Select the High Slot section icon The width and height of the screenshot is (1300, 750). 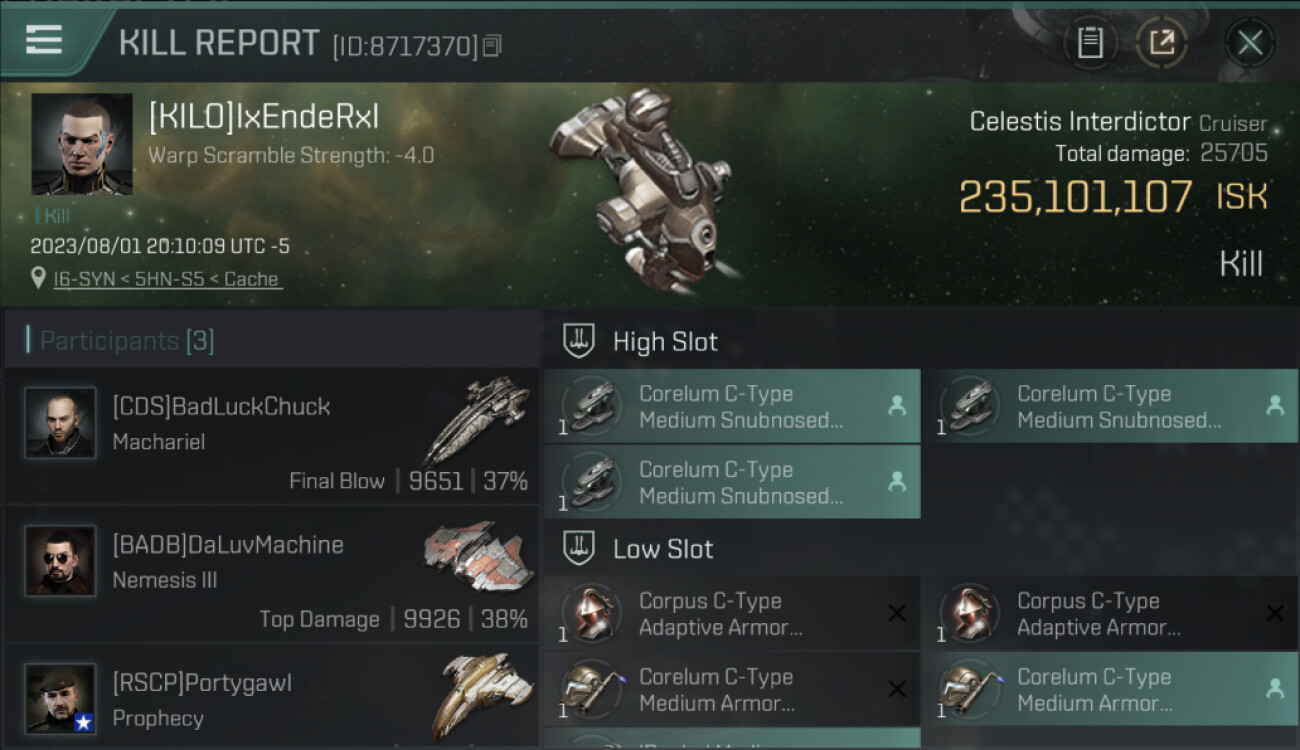578,341
